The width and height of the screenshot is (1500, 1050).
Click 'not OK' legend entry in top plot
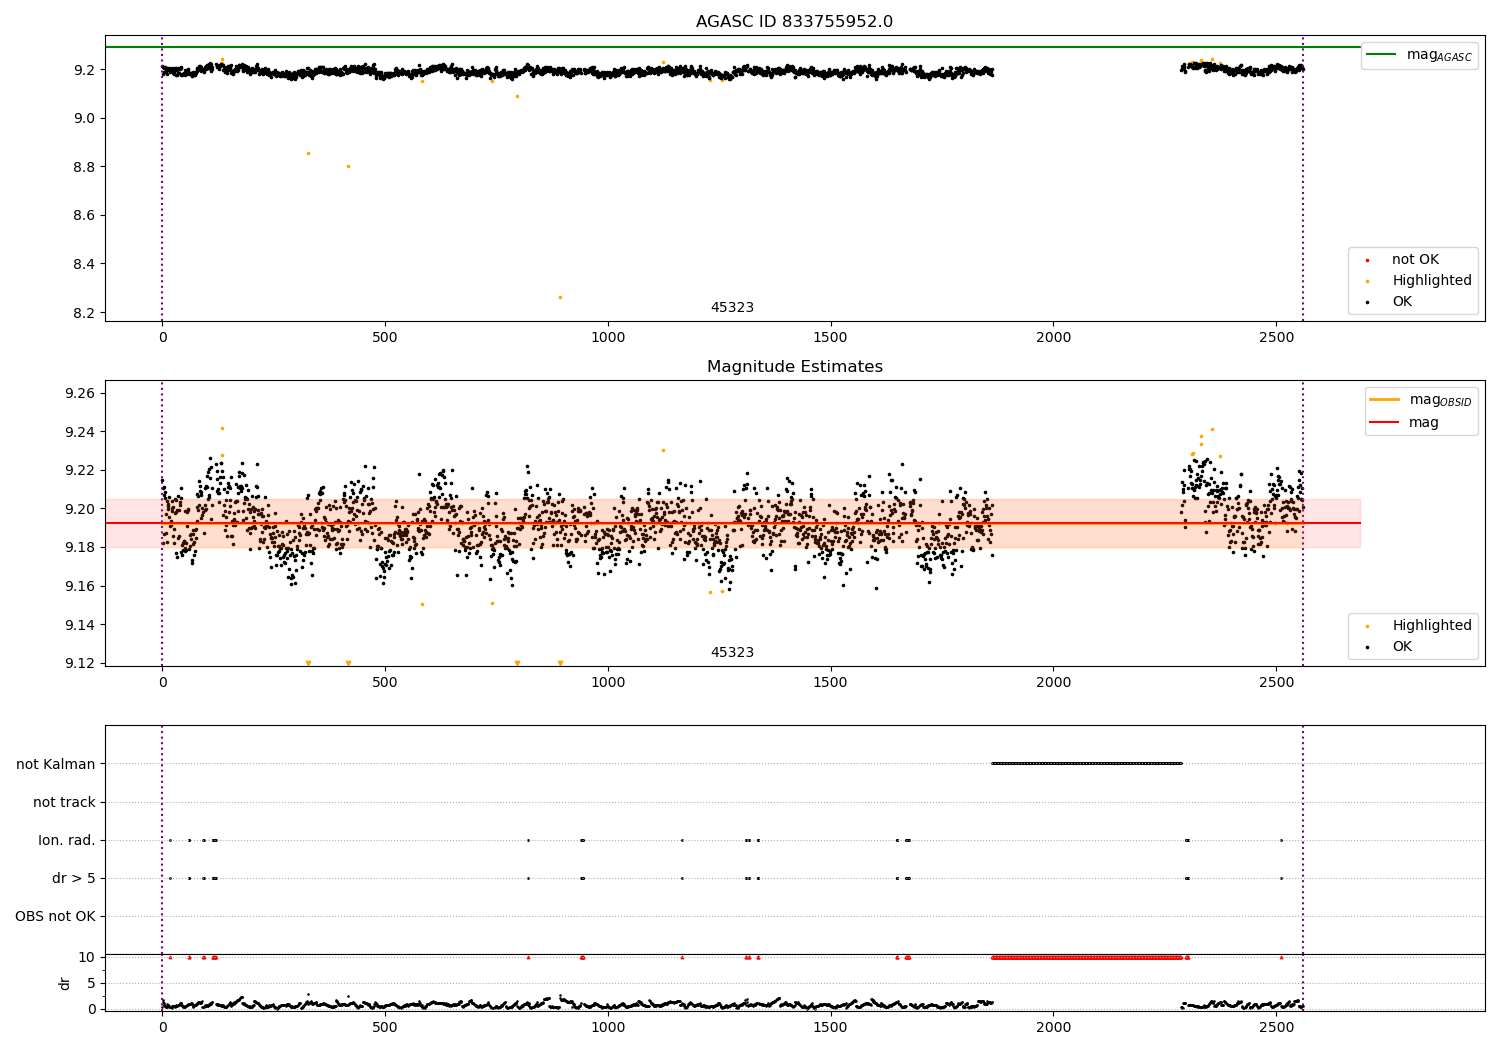point(1415,260)
